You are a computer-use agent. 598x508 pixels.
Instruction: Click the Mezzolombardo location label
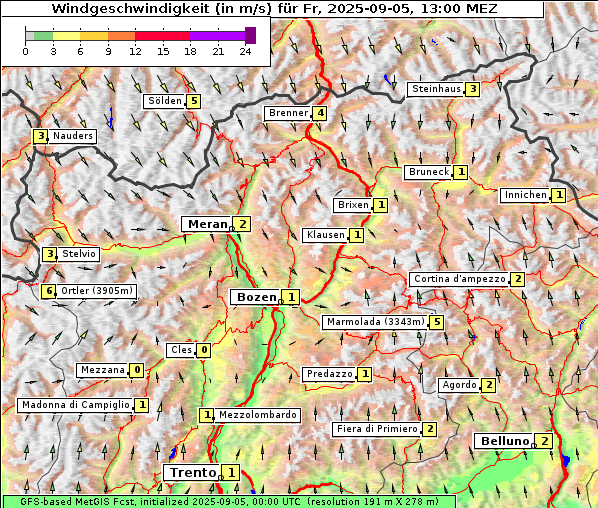257,415
